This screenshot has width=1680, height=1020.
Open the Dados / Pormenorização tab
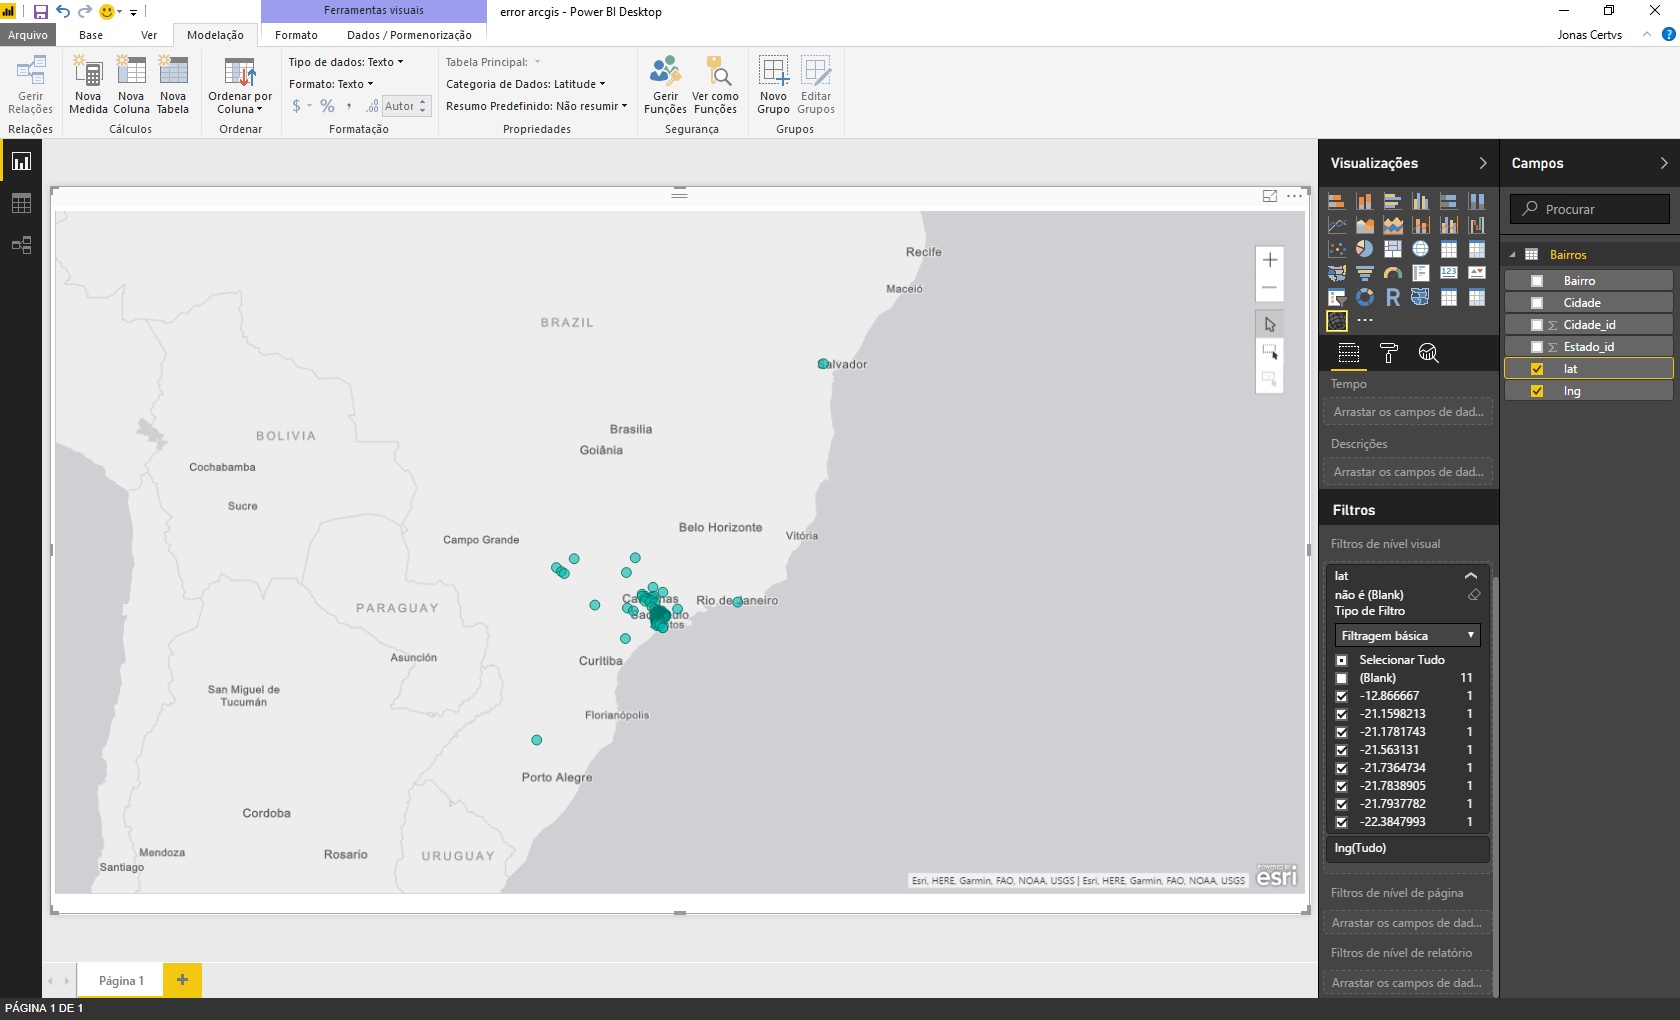409,35
